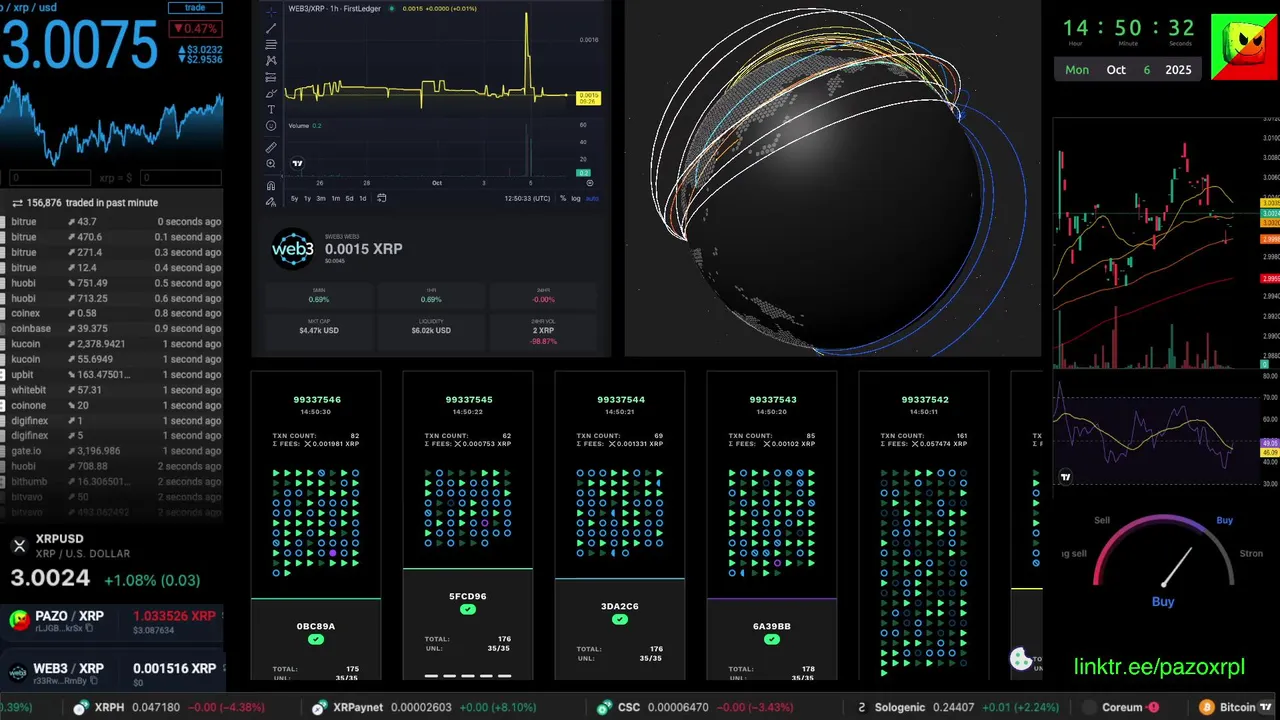Select the 1m time range
The image size is (1280, 720).
[335, 198]
